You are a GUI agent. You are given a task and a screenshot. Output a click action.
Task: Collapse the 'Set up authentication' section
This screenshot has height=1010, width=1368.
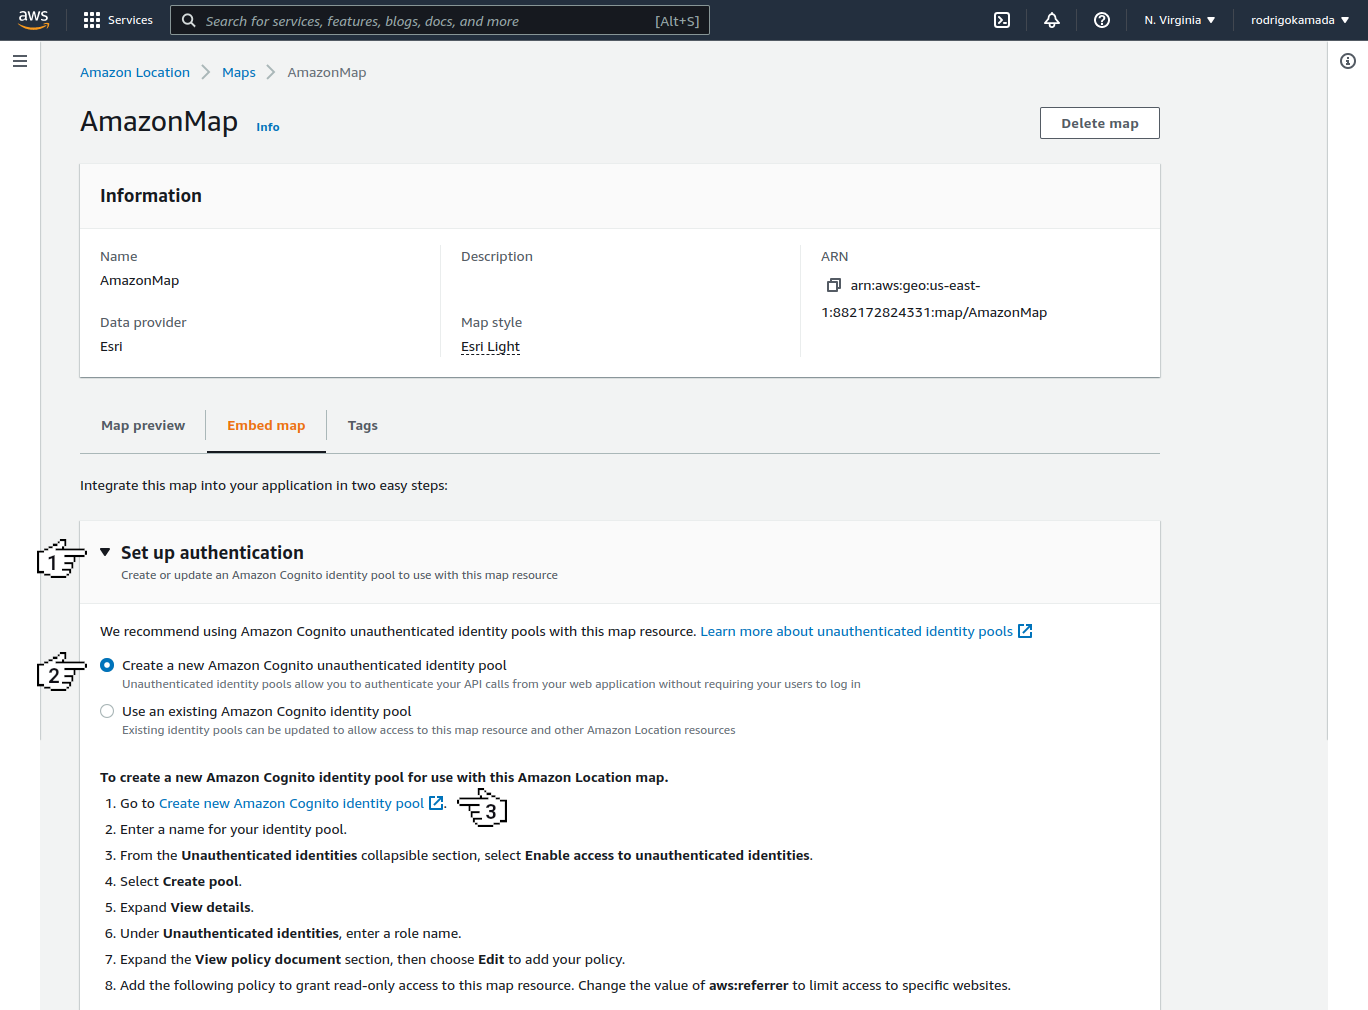pyautogui.click(x=105, y=552)
